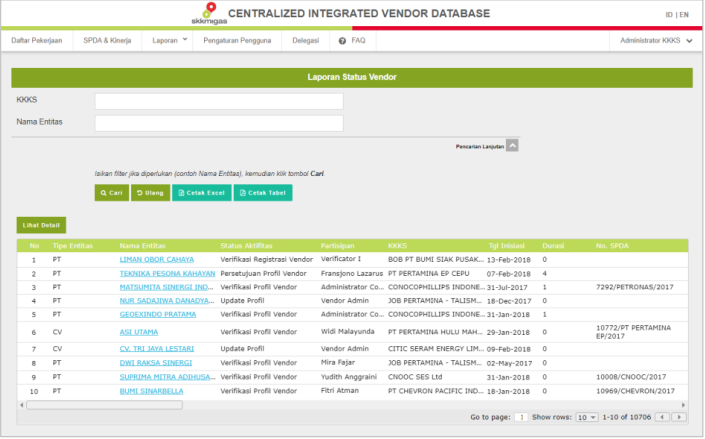Sort by Tgl Inisiasi column header
705x439 pixels.
(506, 246)
